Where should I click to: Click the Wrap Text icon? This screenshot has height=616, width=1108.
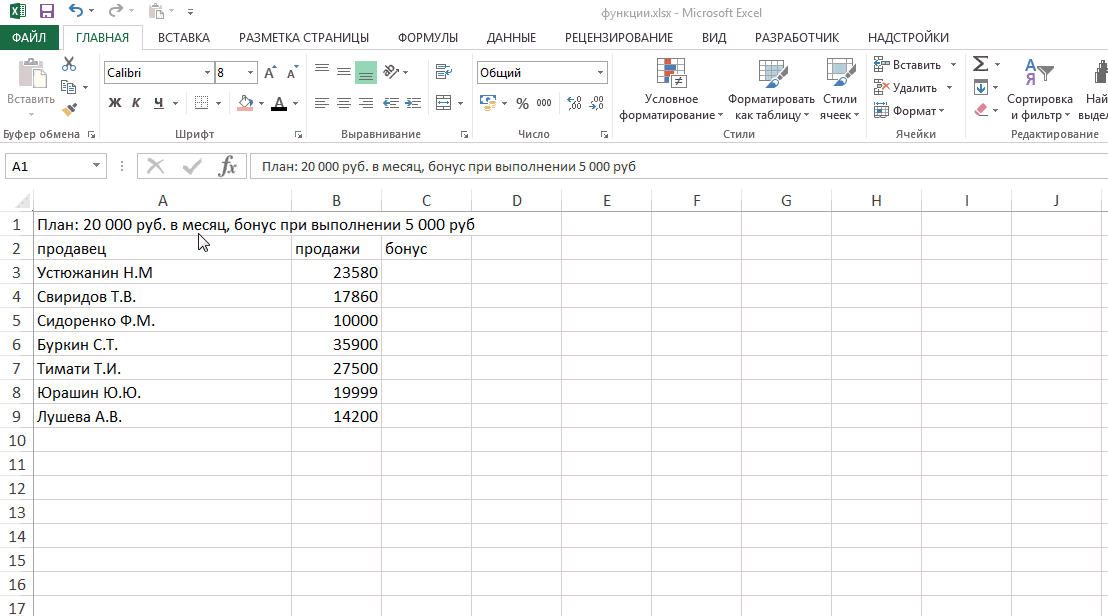[442, 72]
